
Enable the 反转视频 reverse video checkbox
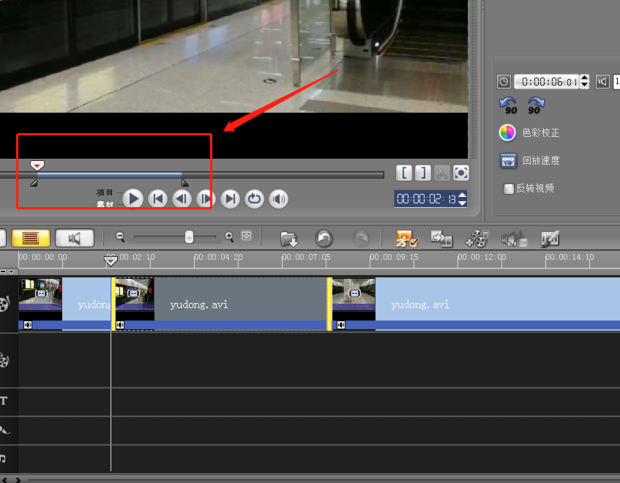508,189
